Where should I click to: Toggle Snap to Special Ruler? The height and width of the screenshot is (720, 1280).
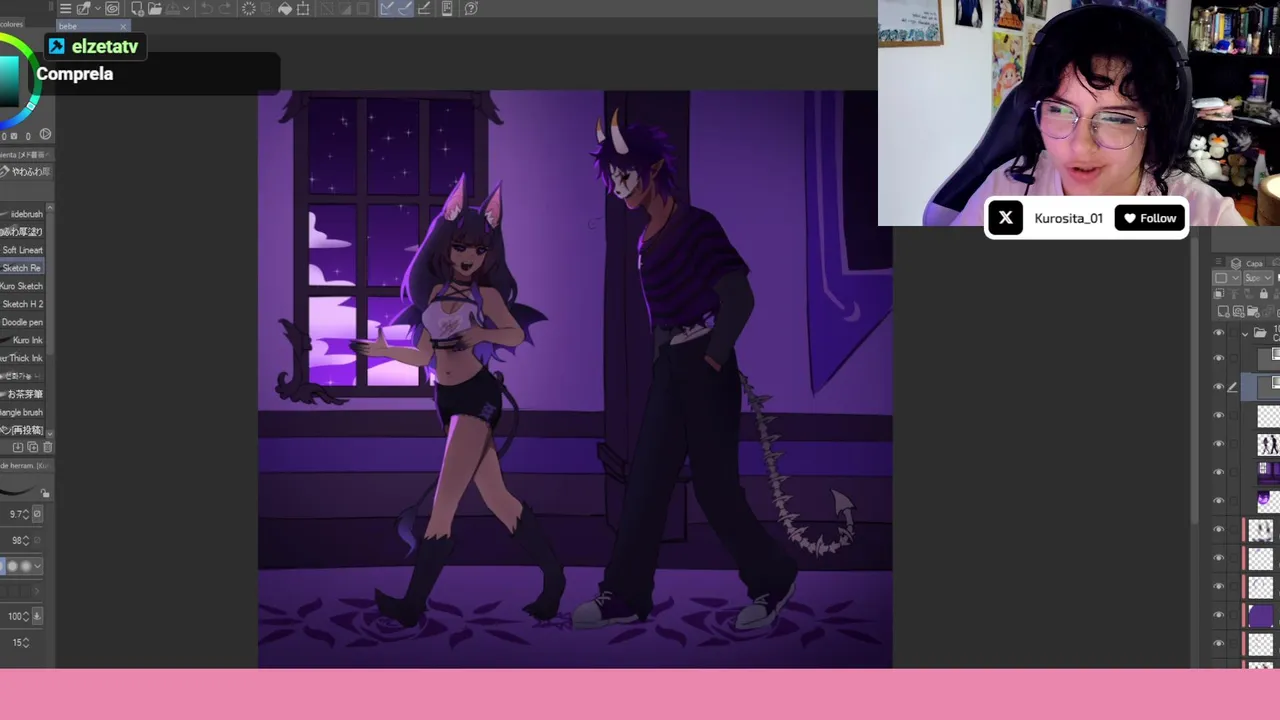tap(406, 8)
